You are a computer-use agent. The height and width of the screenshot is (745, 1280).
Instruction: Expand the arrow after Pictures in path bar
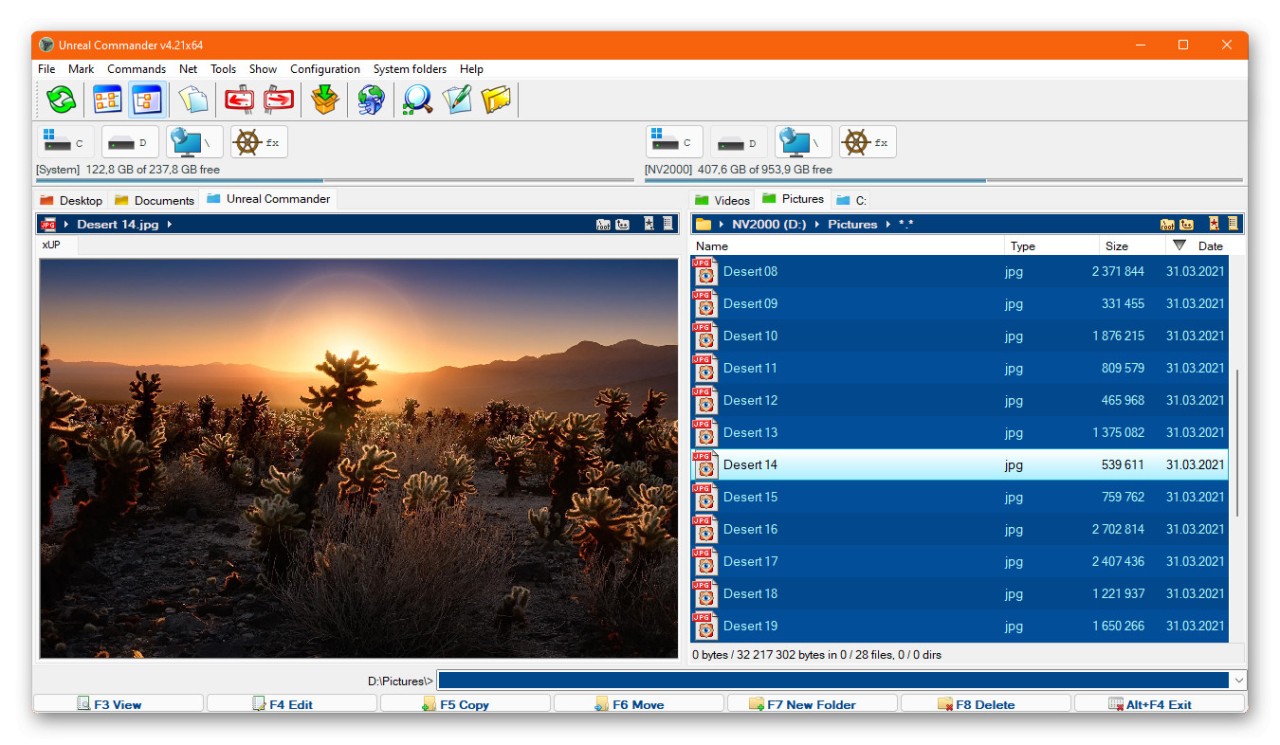click(886, 225)
